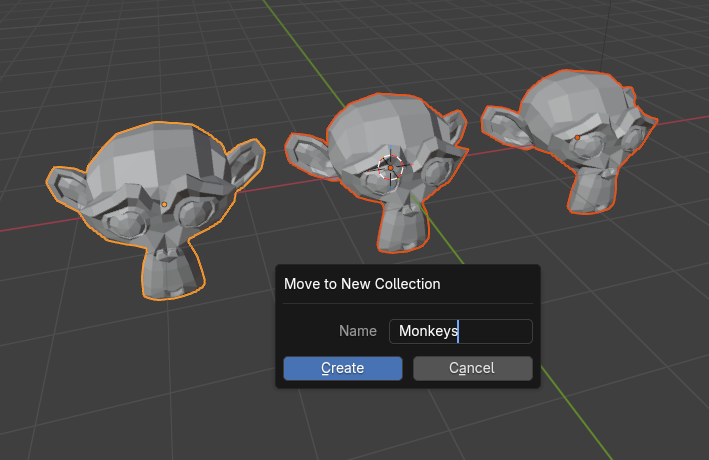The height and width of the screenshot is (460, 709).
Task: Select the middle monkey head at 3D cursor
Action: tap(377, 171)
